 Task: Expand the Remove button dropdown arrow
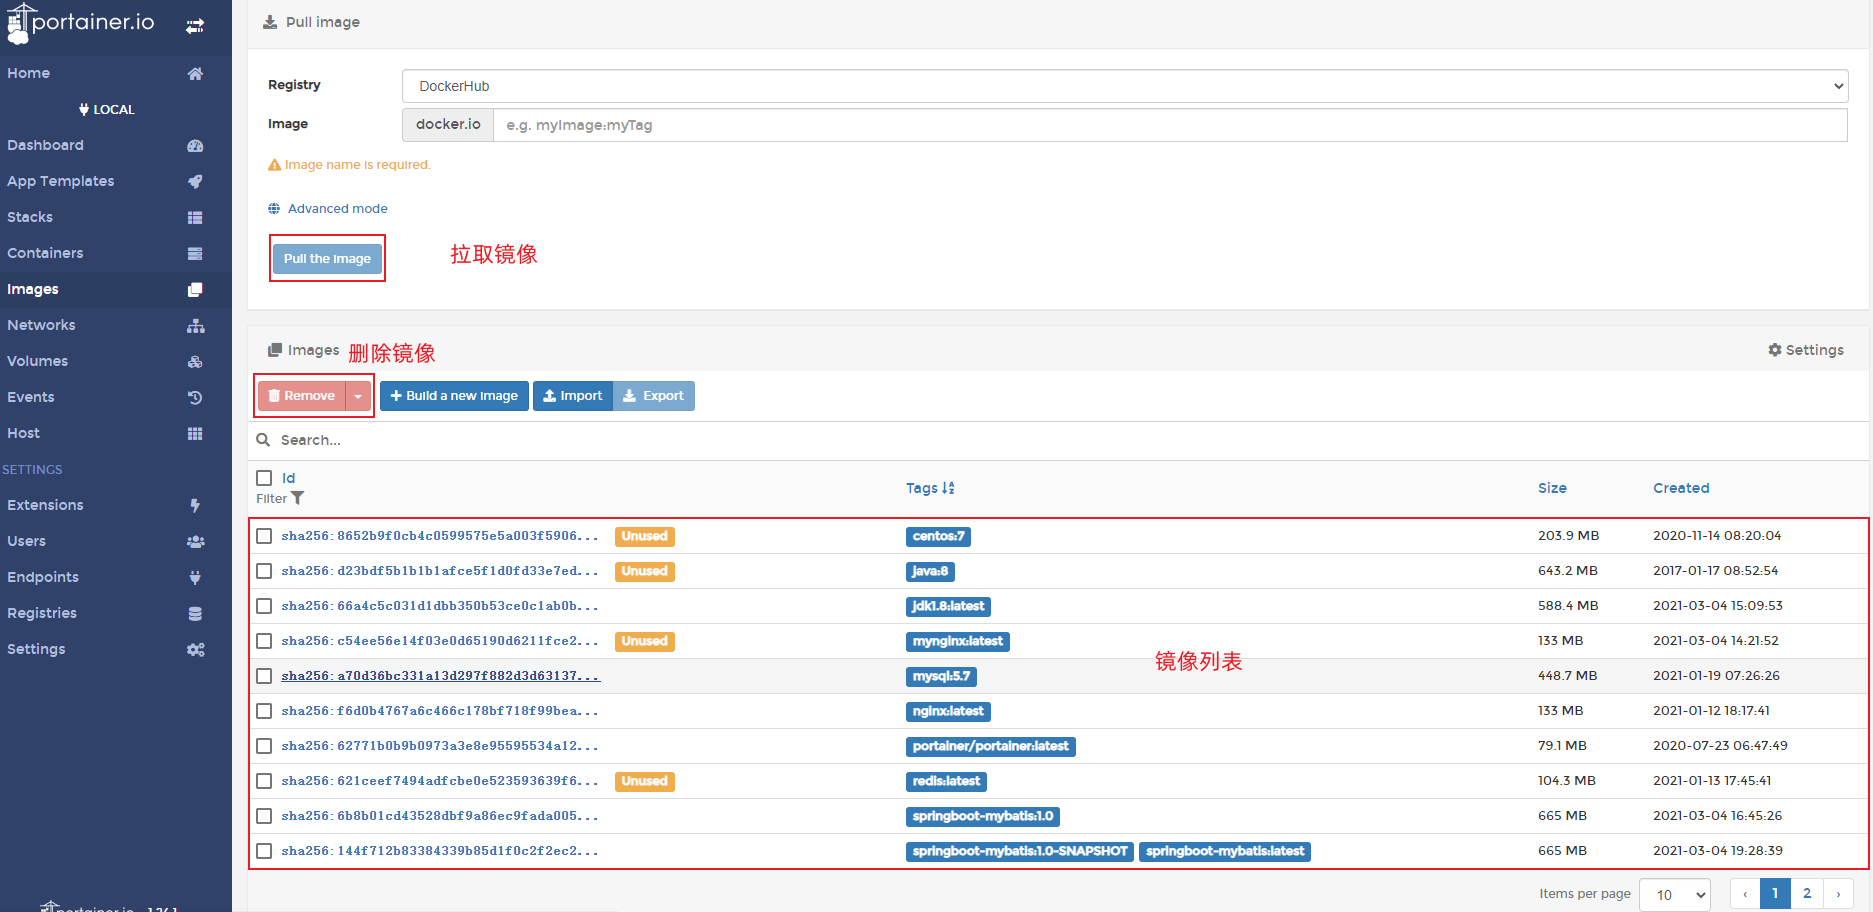tap(358, 396)
